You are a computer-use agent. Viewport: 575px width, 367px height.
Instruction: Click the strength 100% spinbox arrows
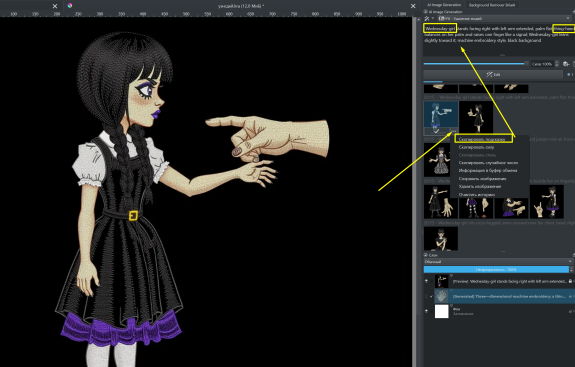pyautogui.click(x=557, y=64)
